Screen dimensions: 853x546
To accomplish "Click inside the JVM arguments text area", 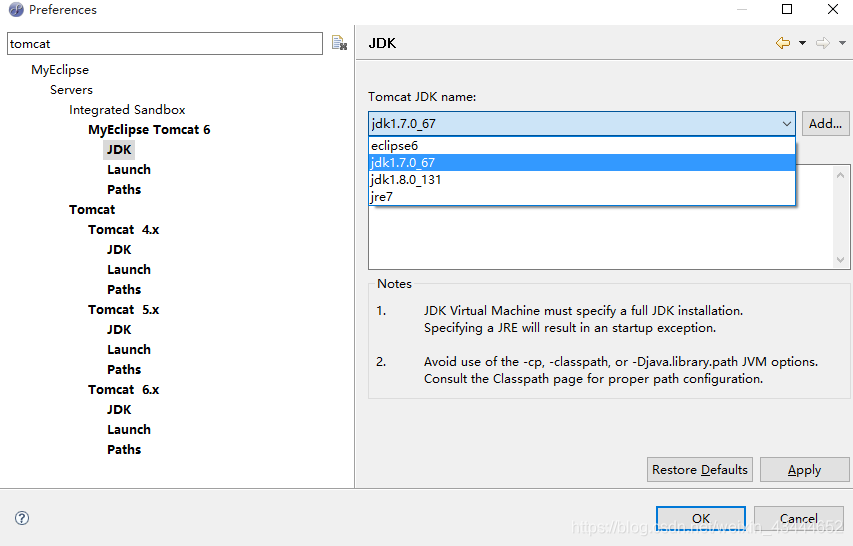I will point(601,238).
